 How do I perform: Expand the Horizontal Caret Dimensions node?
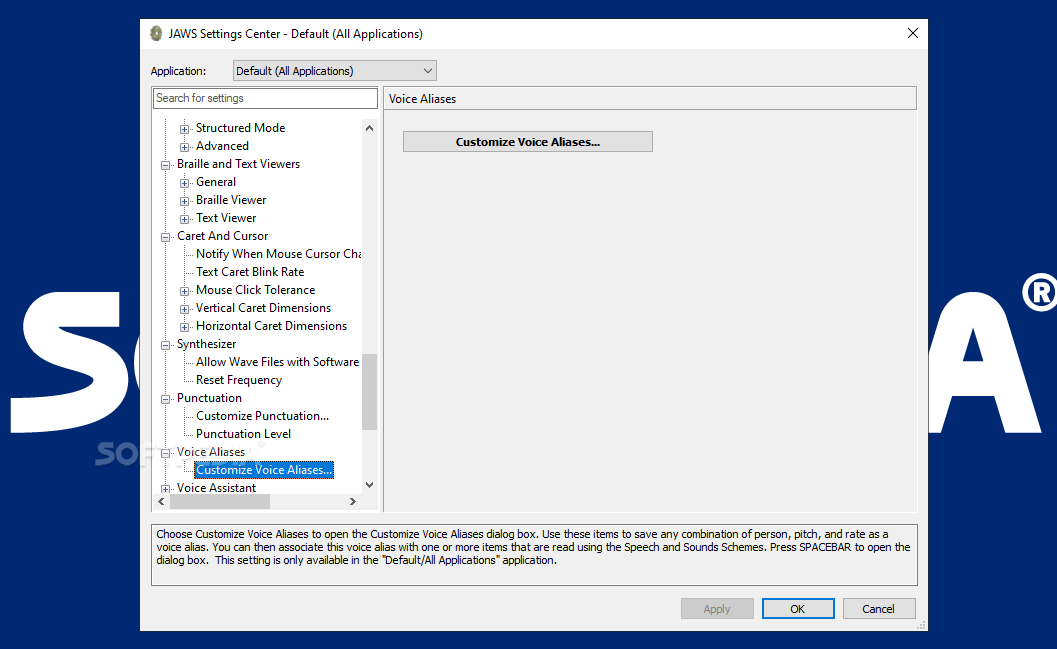[184, 327]
